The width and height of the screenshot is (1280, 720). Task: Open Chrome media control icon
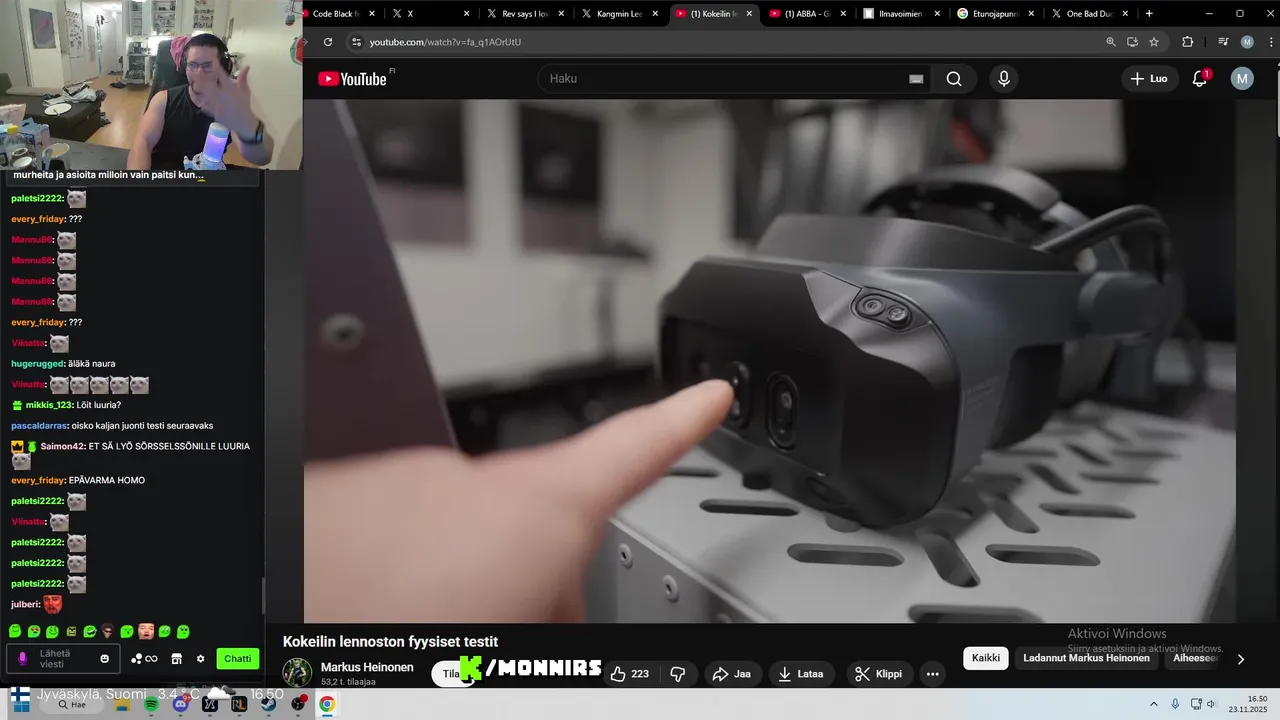tap(1223, 42)
